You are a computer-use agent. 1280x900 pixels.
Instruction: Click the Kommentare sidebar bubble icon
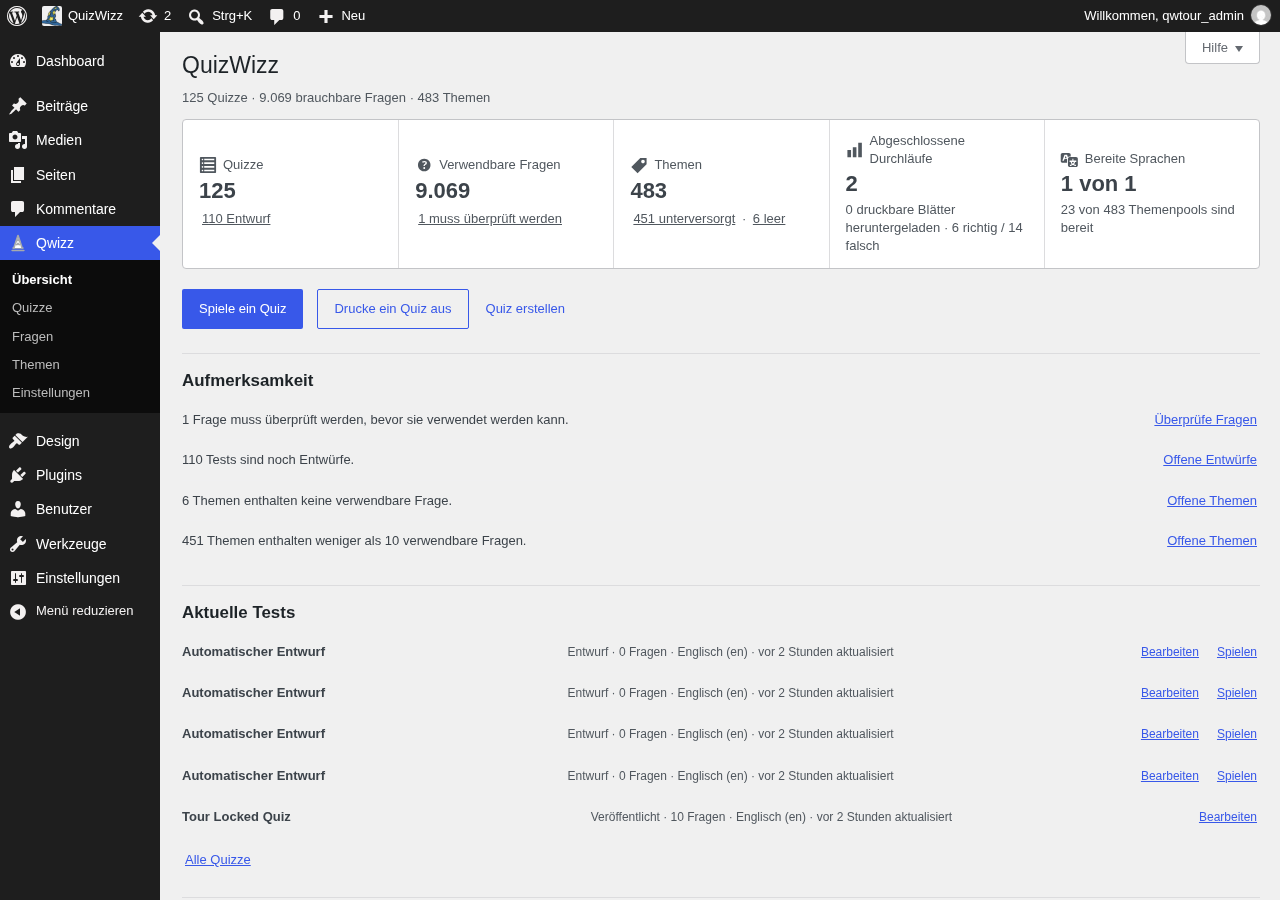(18, 209)
